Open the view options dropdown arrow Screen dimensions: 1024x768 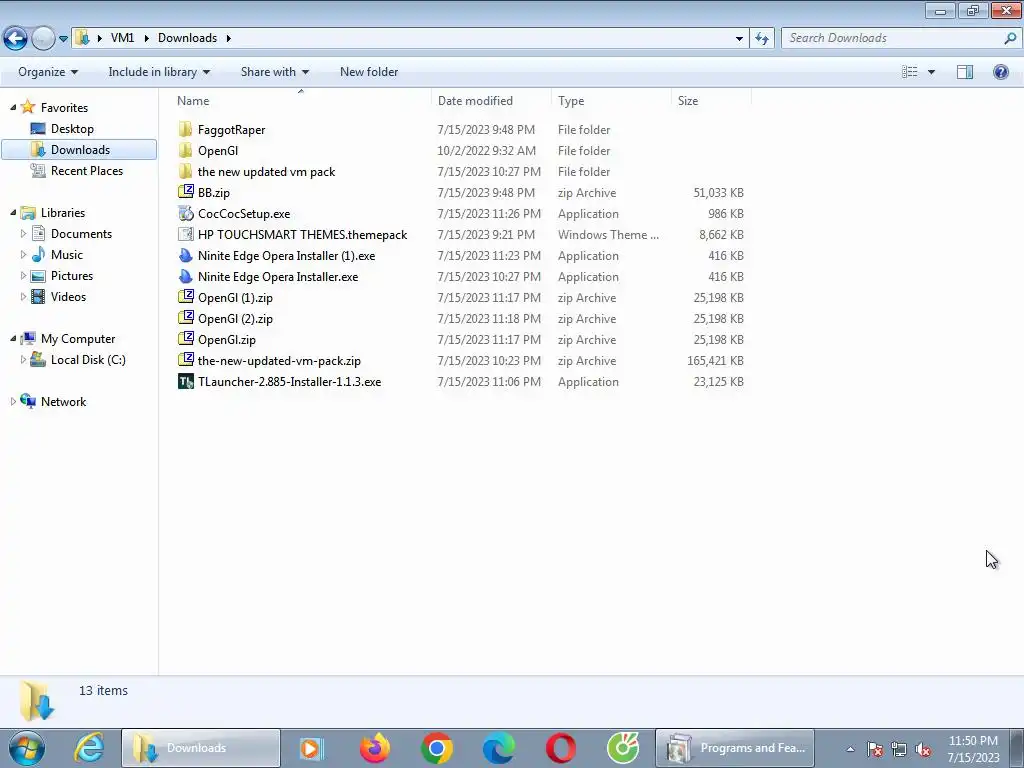(x=931, y=72)
